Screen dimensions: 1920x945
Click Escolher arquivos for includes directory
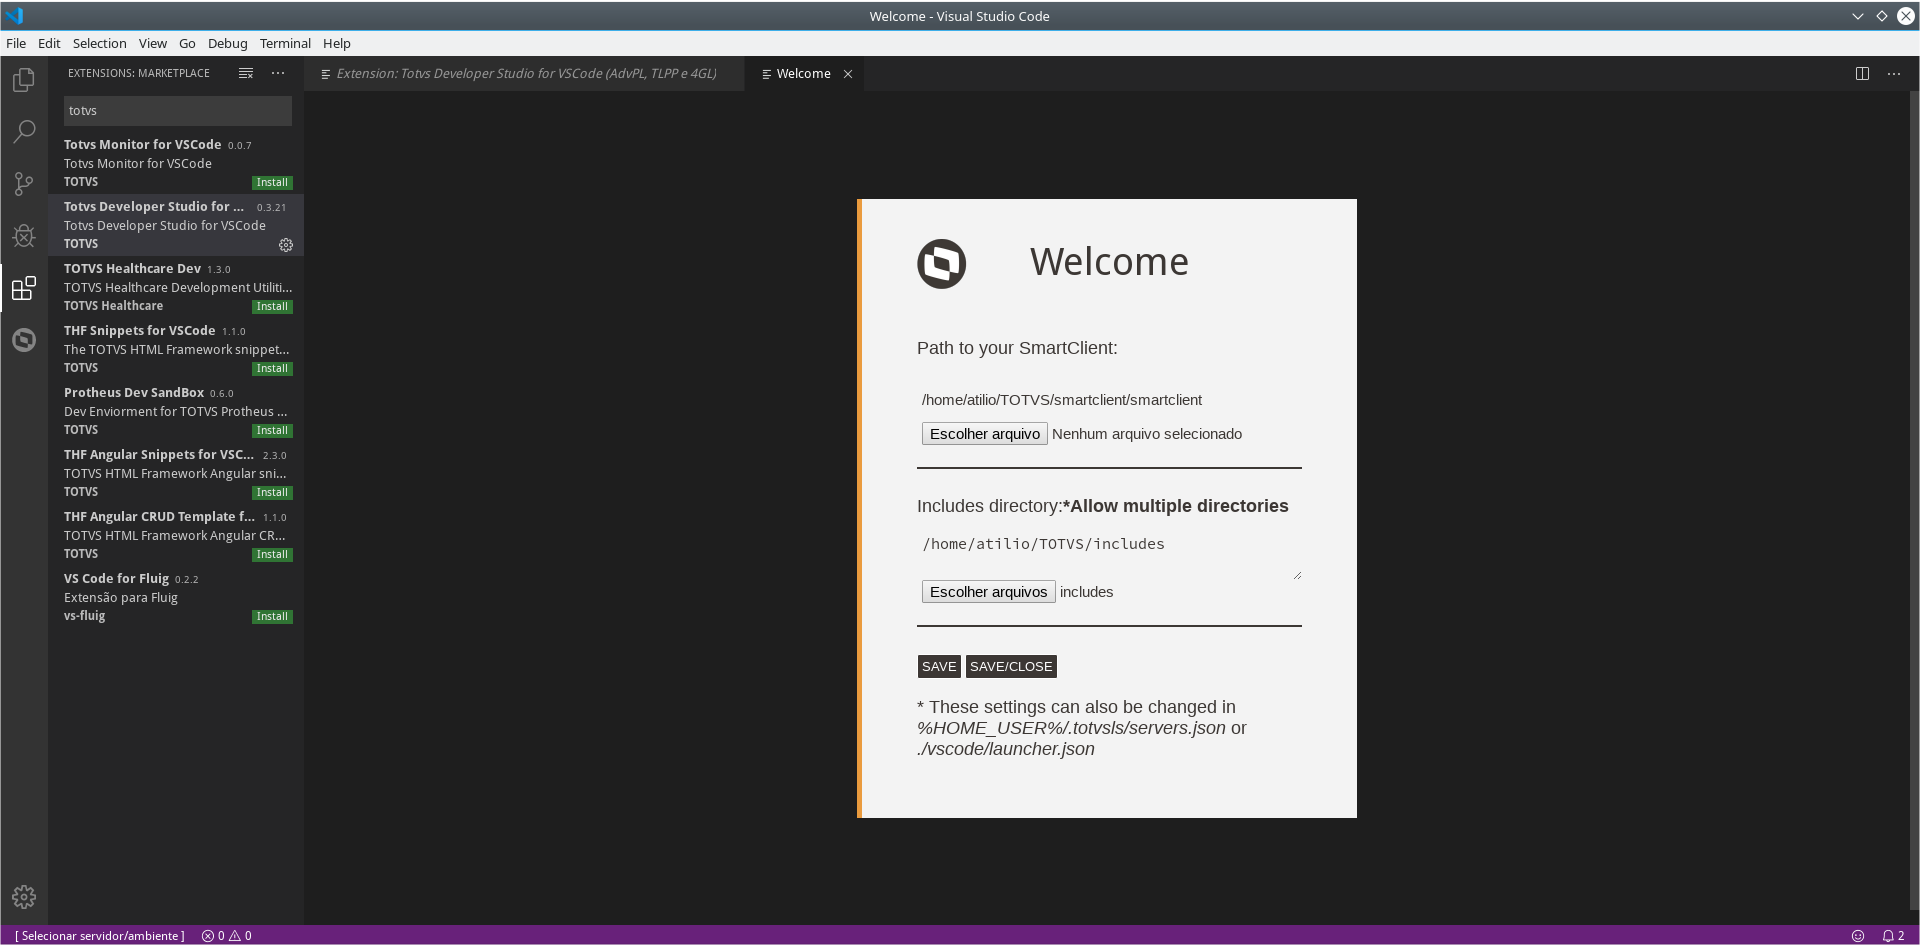[x=988, y=592]
